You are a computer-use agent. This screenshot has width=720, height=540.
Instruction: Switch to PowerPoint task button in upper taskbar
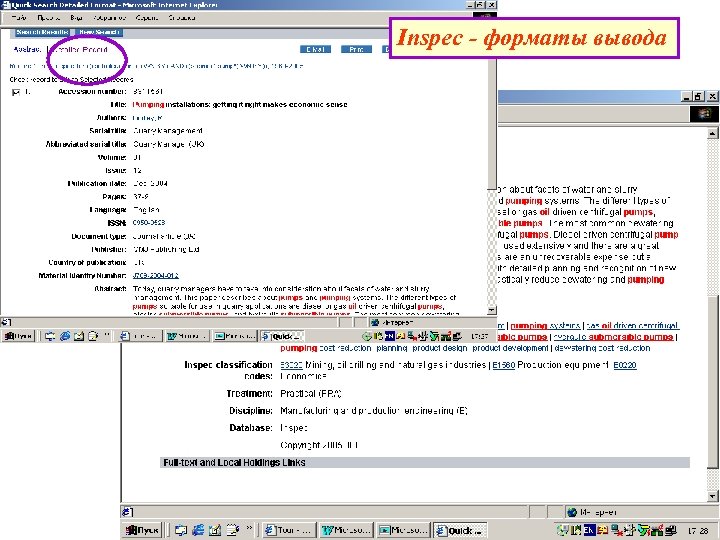click(234, 336)
